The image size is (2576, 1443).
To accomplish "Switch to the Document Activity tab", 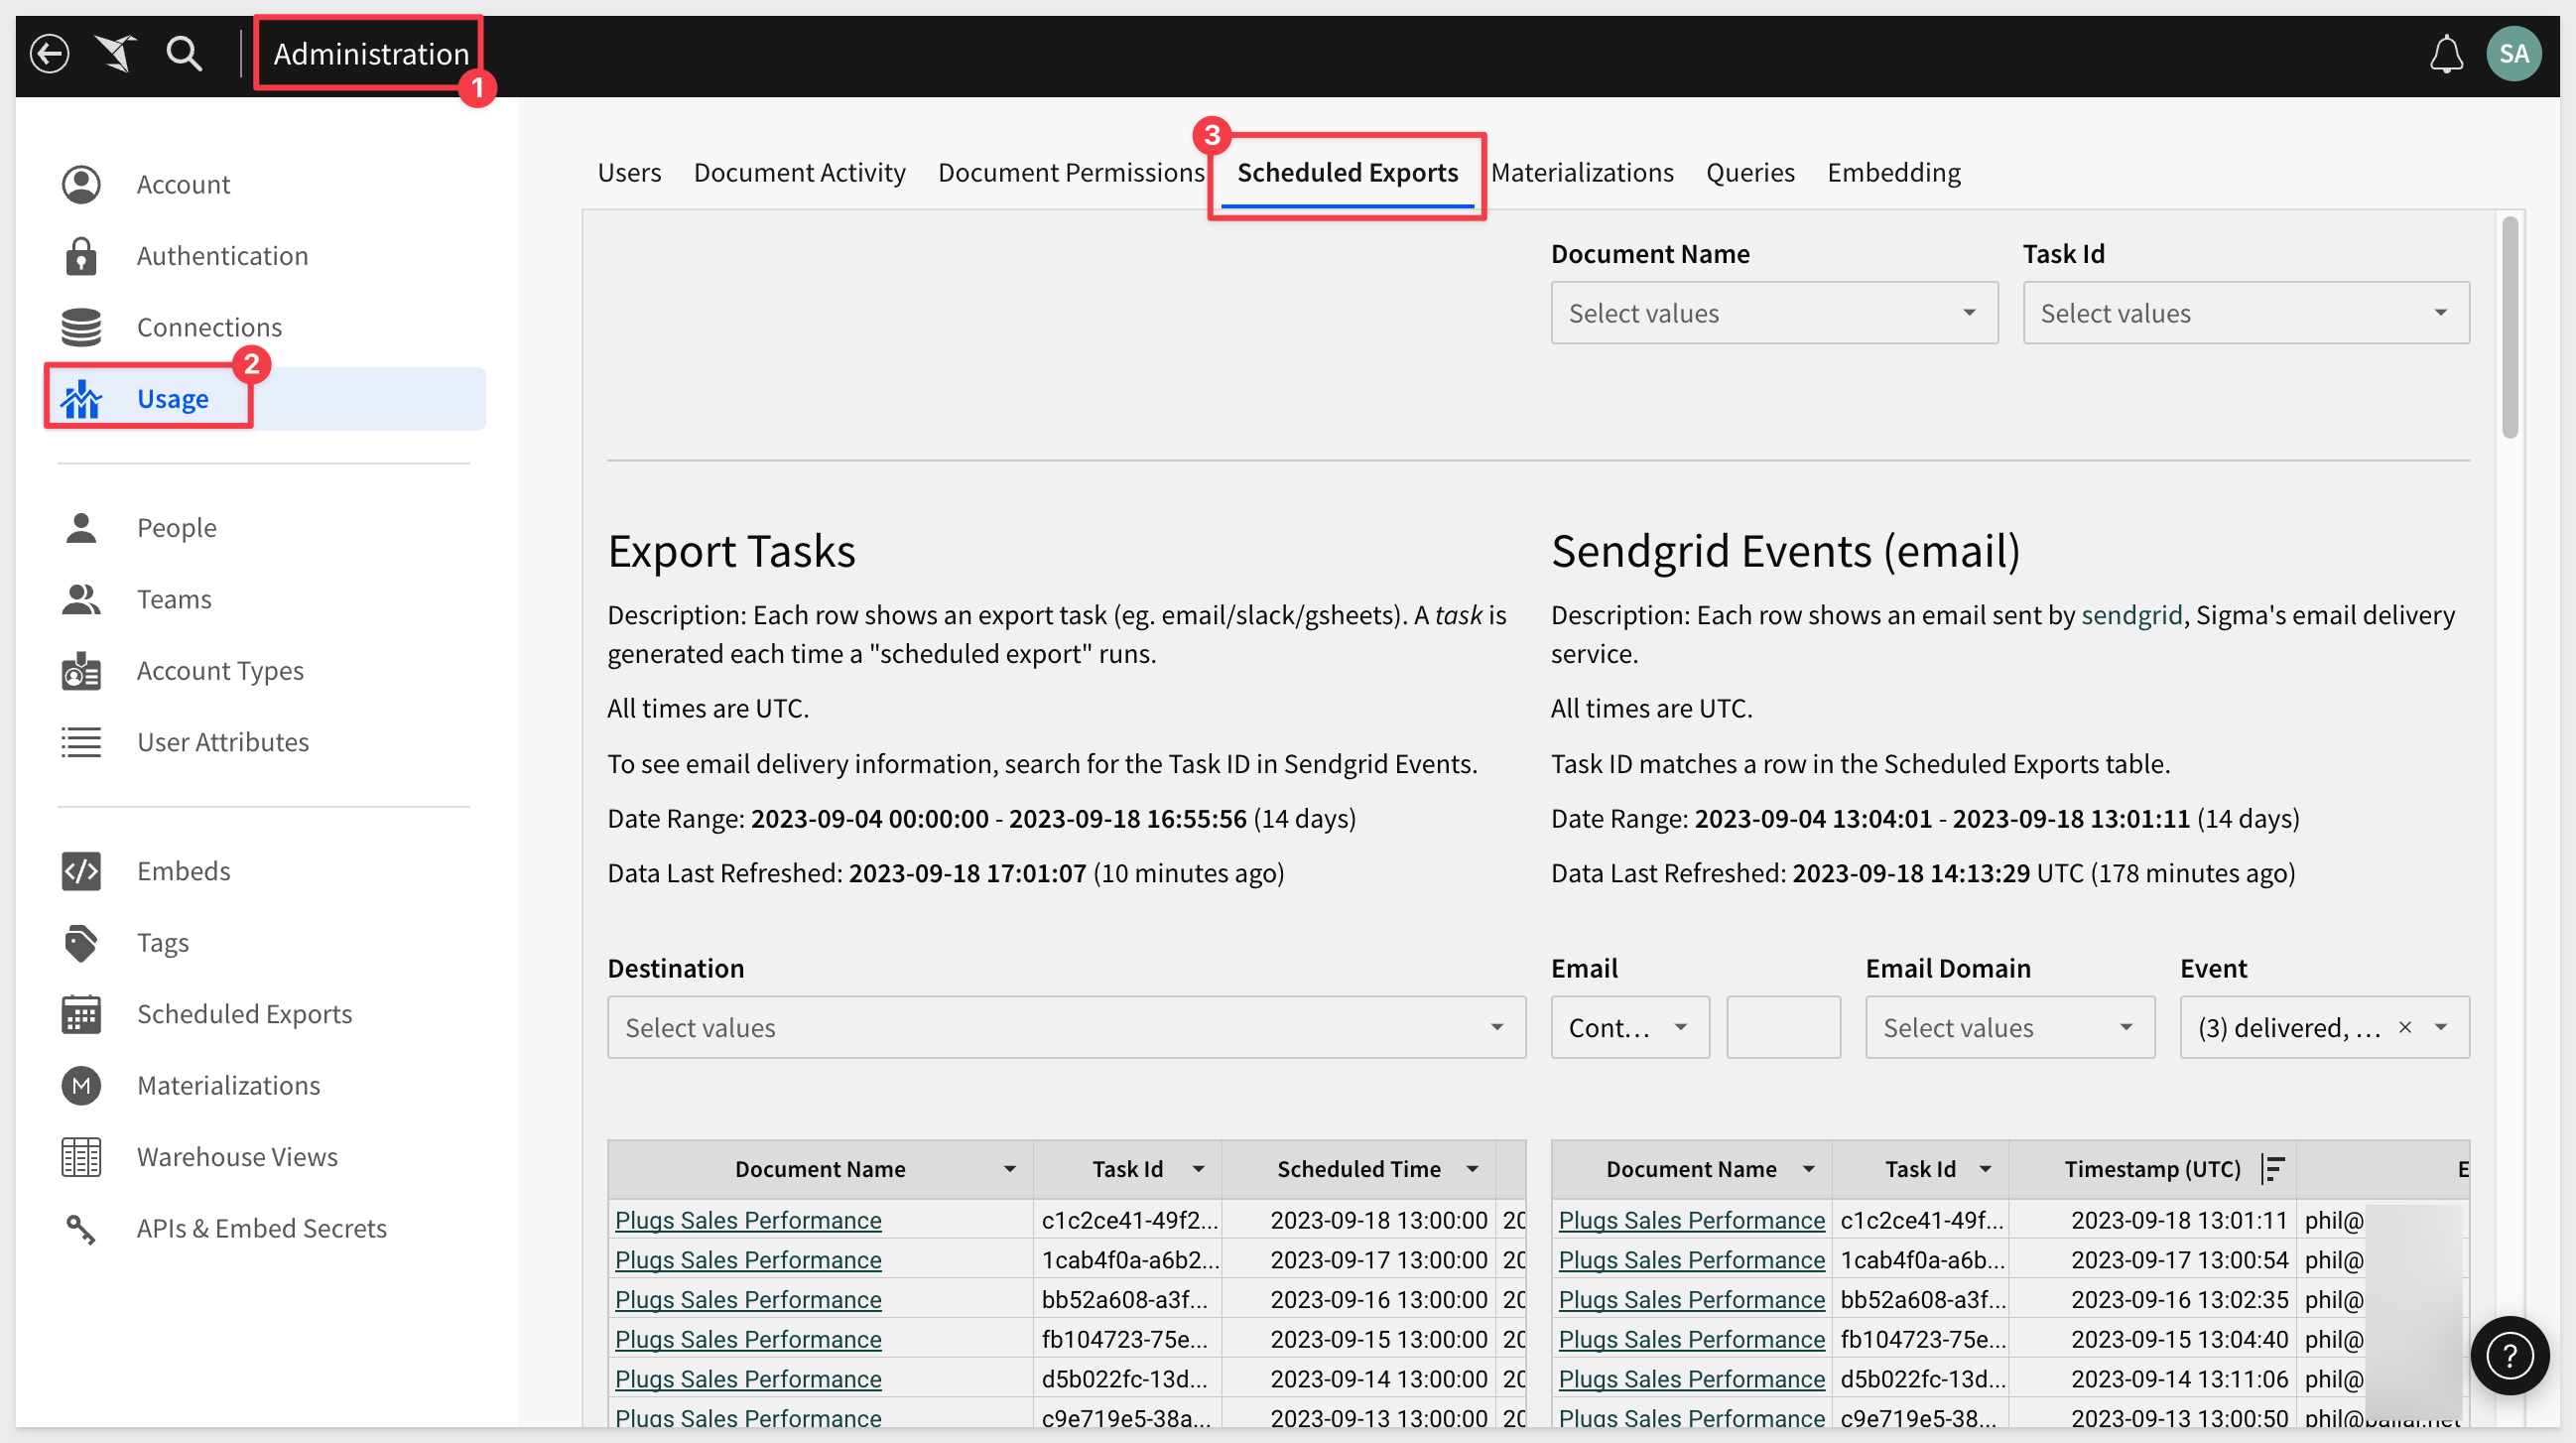I will pos(799,172).
